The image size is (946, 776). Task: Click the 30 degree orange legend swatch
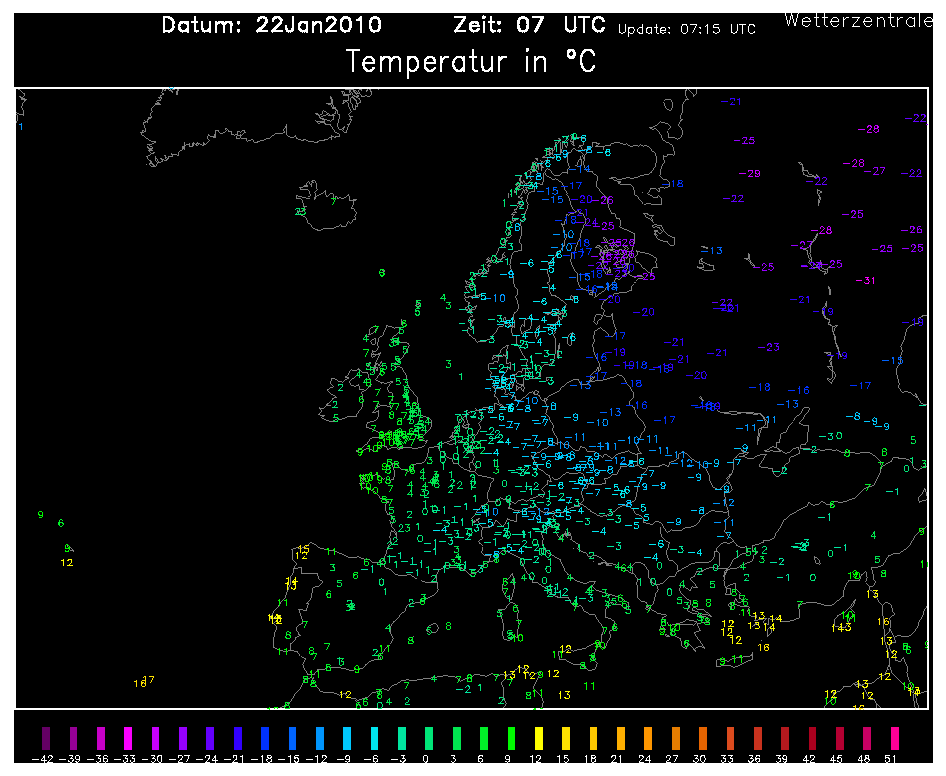click(x=704, y=739)
